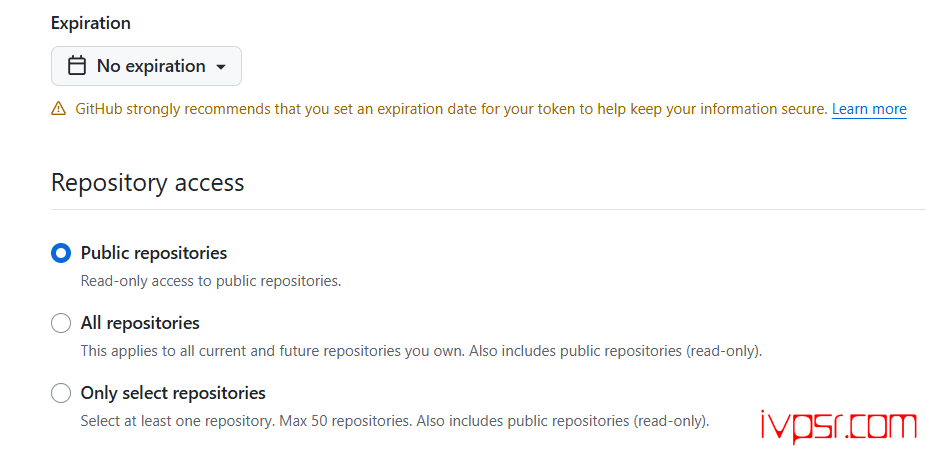
Task: Click the yellow warning triangle icon
Action: coord(59,109)
